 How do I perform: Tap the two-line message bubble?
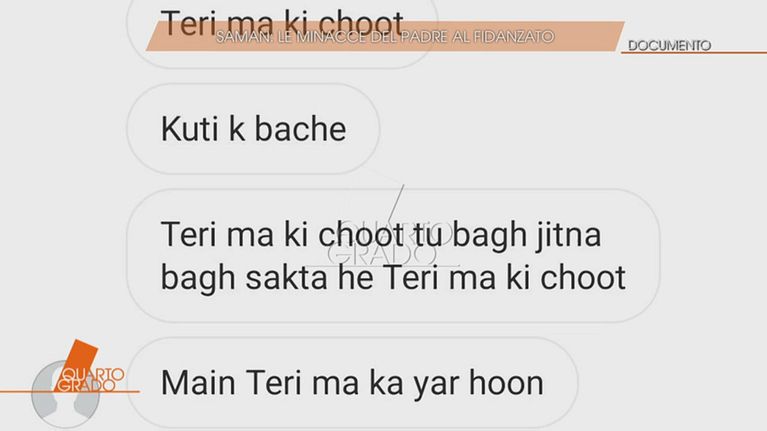coord(393,255)
